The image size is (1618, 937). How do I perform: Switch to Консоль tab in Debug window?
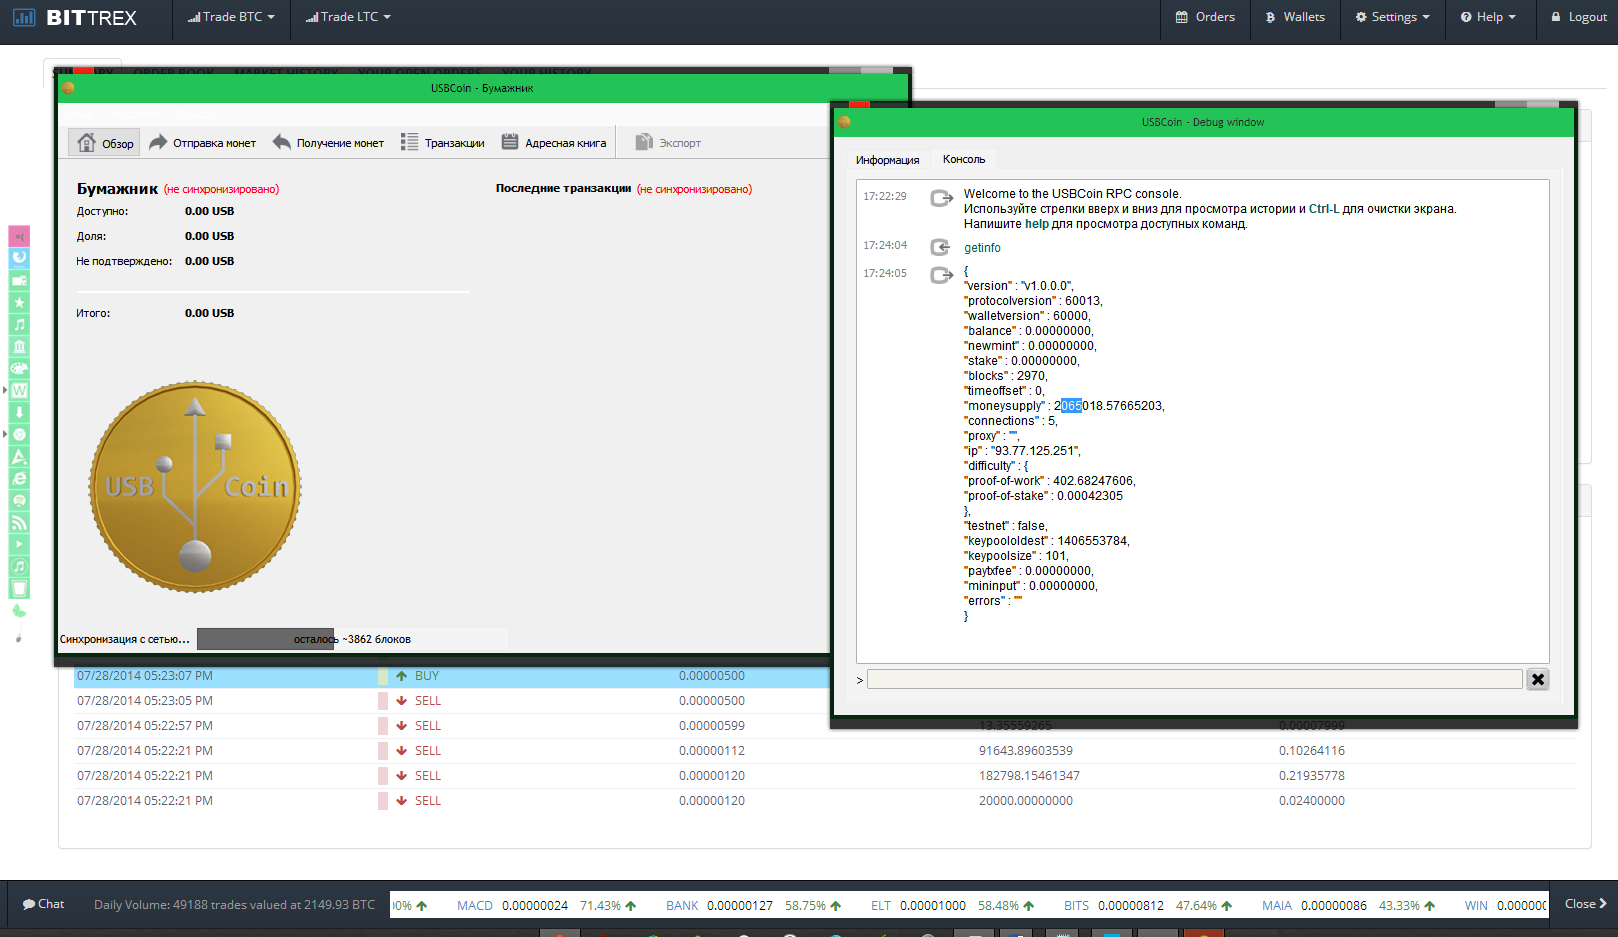click(964, 159)
